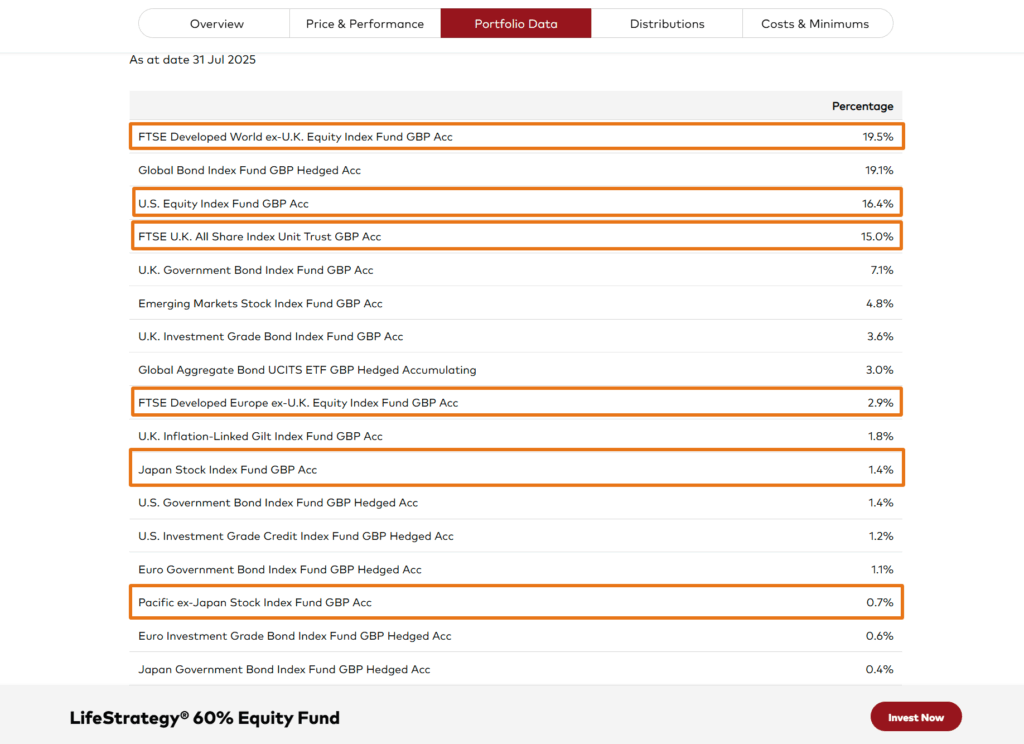Click LifeStrategy 60% Equity Fund title
This screenshot has width=1024, height=744.
pos(204,718)
